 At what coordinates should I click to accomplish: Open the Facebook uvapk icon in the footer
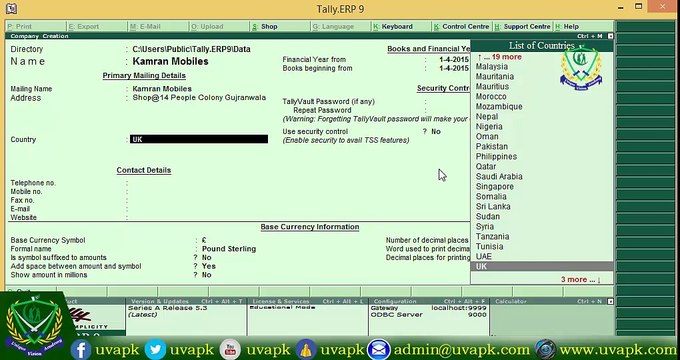pyautogui.click(x=81, y=350)
